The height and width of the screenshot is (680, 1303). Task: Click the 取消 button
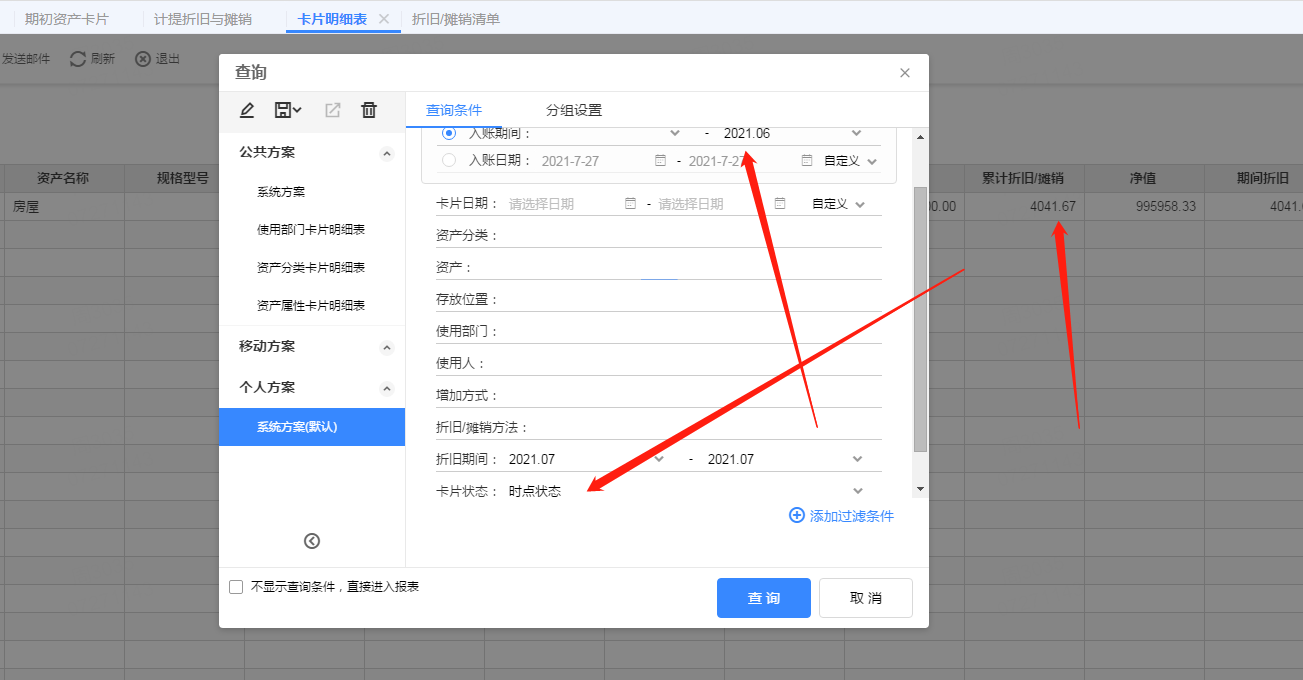(866, 598)
